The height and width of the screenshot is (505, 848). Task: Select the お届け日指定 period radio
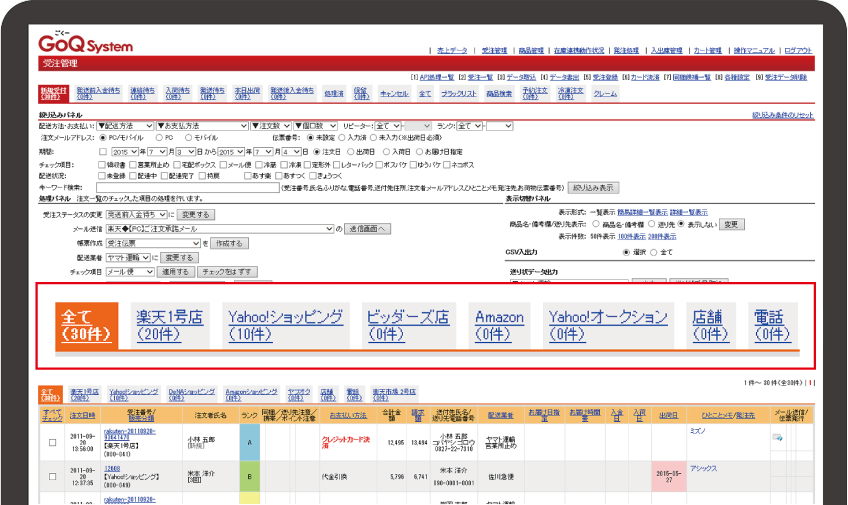pos(419,152)
